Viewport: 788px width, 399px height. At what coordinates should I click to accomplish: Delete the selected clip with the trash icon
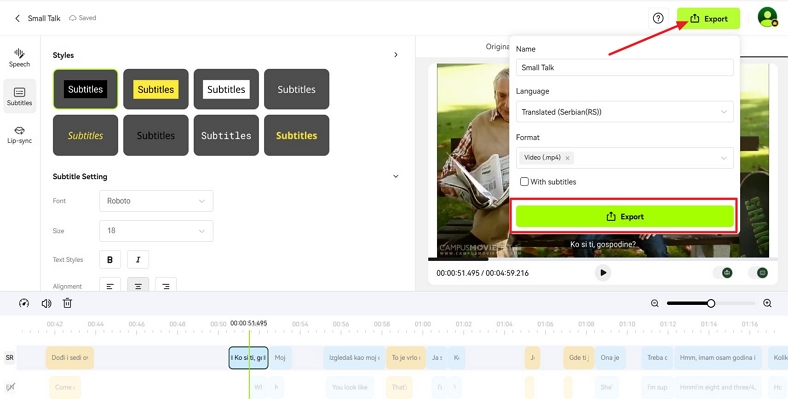[x=67, y=303]
